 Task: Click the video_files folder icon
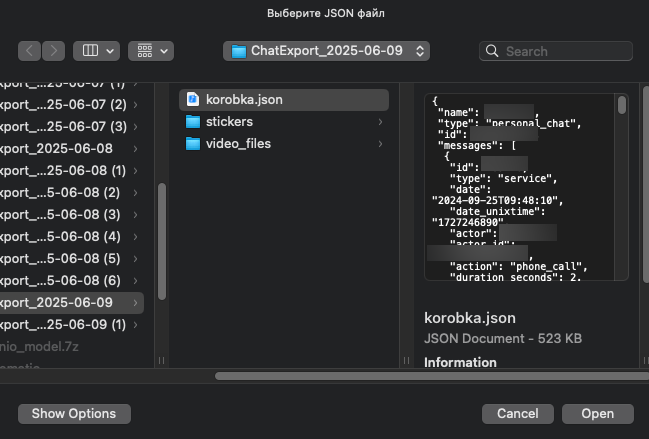pos(193,144)
